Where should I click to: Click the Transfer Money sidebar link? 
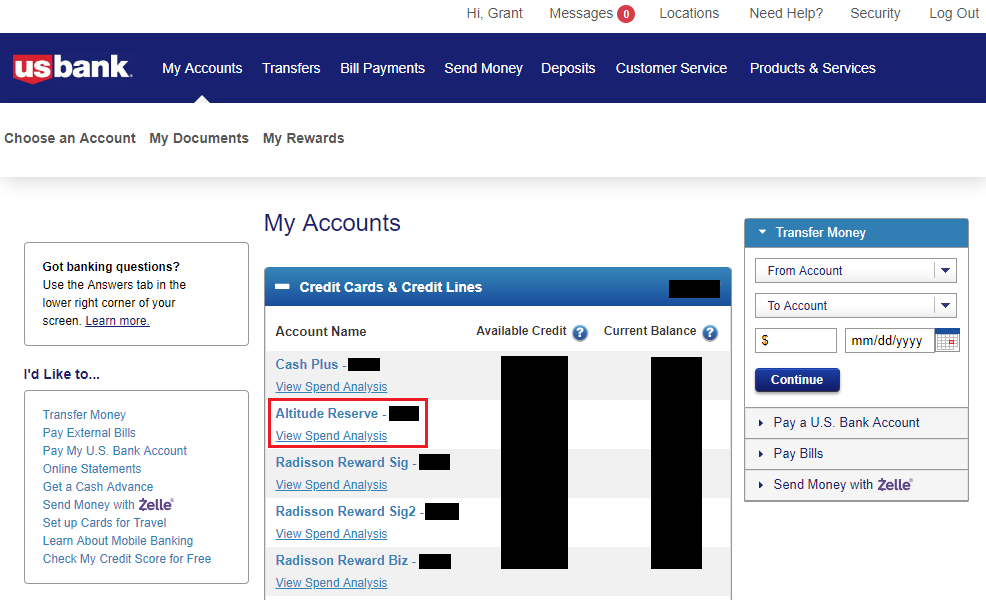pyautogui.click(x=84, y=414)
